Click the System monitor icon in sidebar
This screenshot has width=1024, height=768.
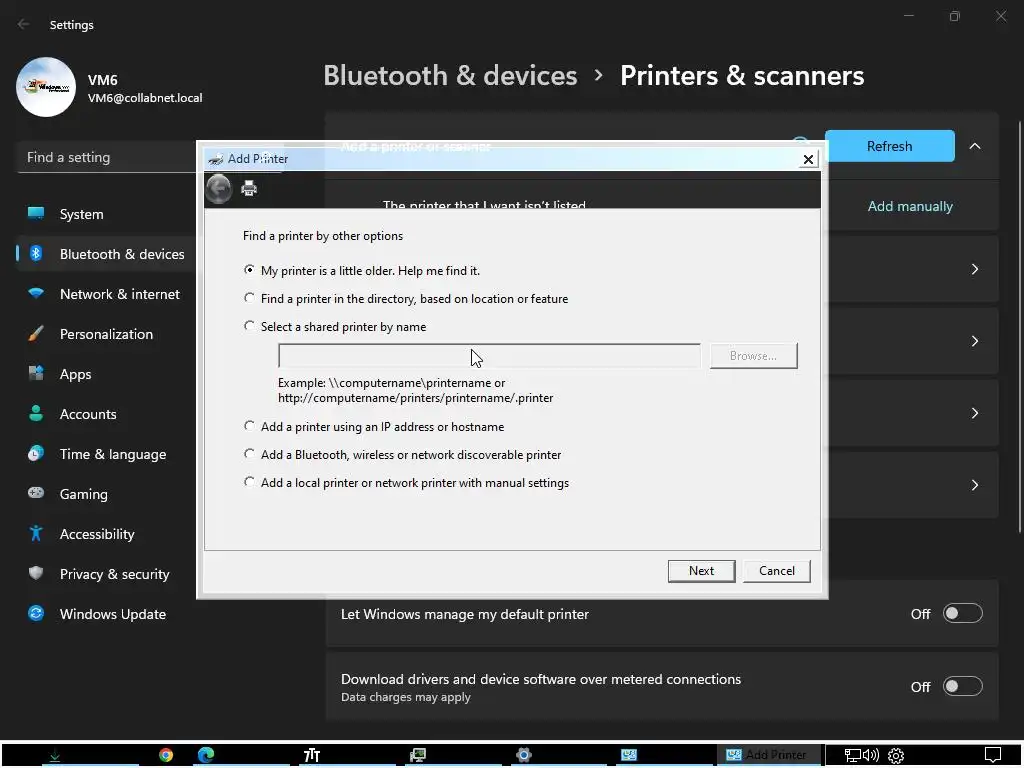[36, 213]
